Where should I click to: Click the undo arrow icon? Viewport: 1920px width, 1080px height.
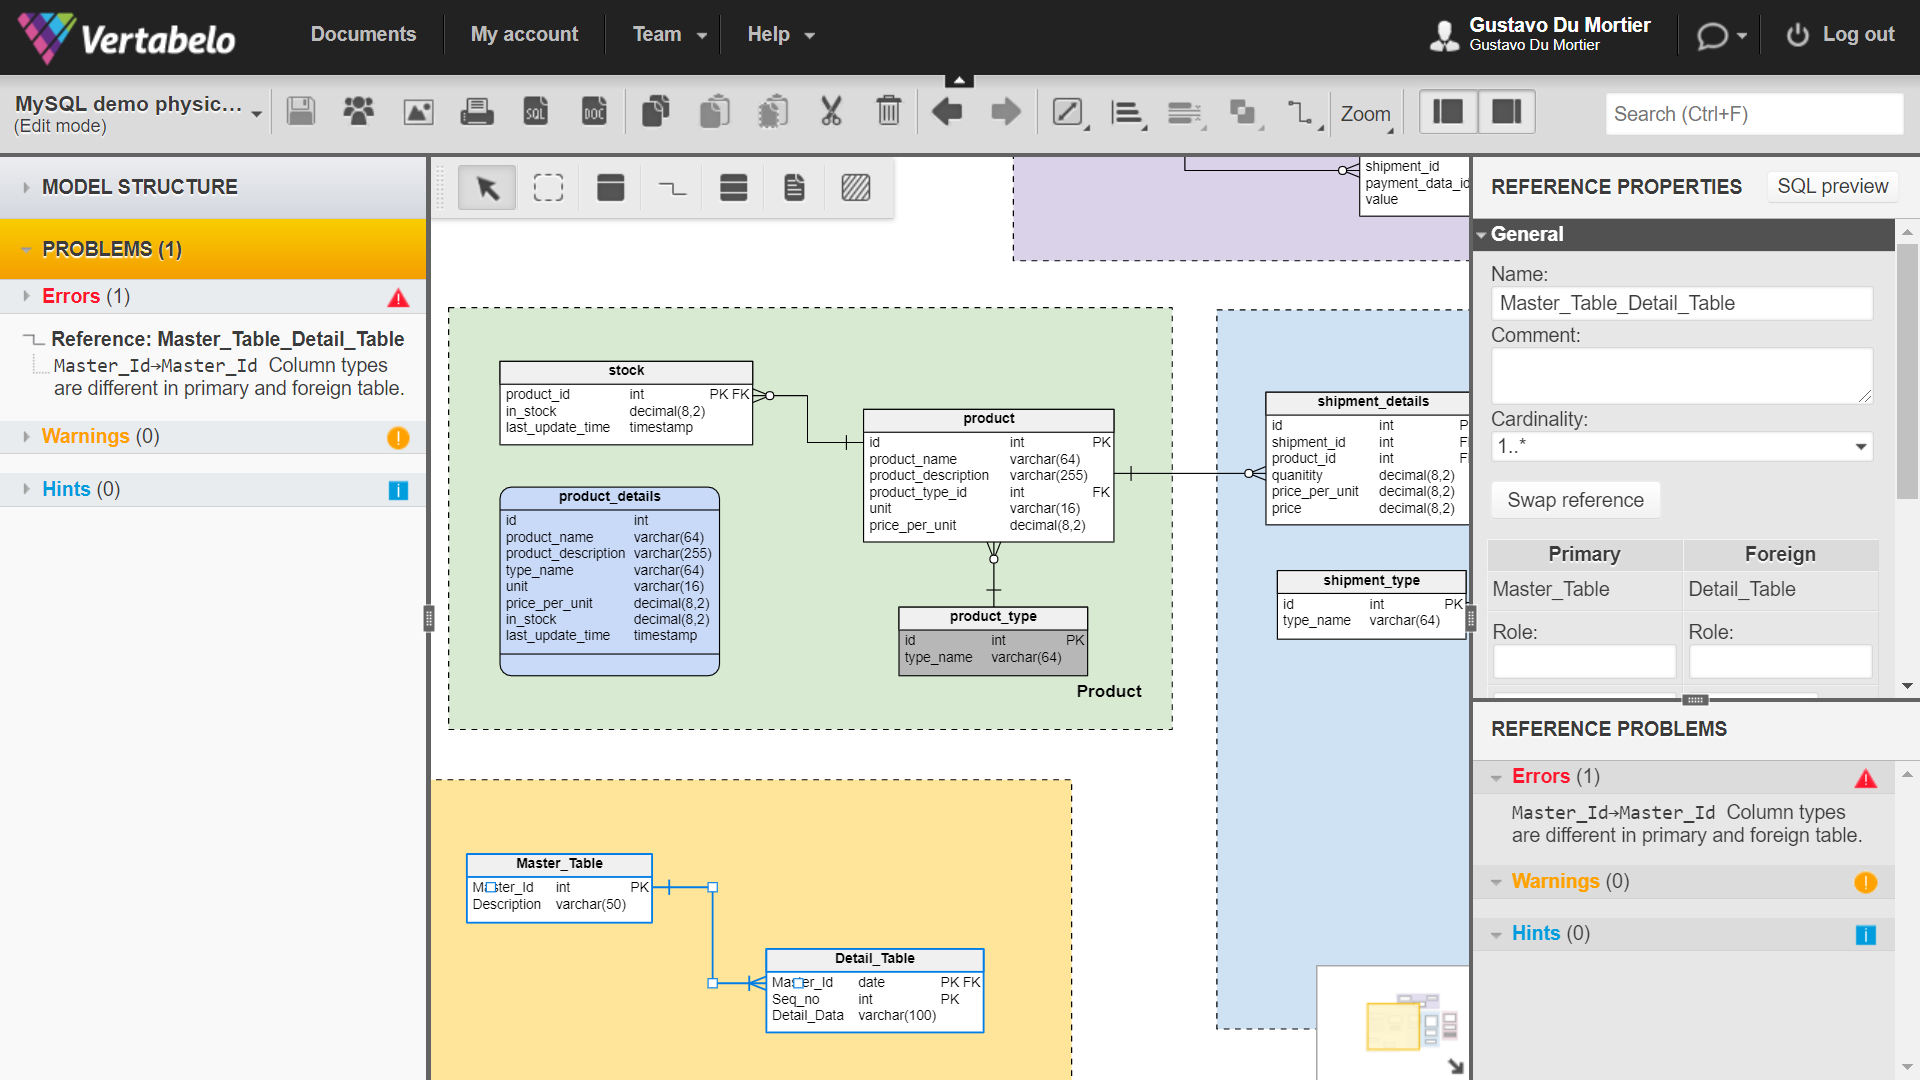[948, 113]
